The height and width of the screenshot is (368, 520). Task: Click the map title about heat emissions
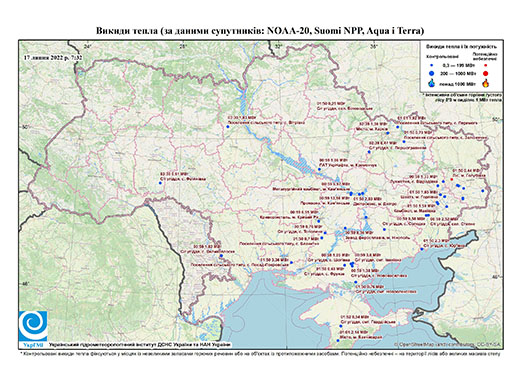coord(260,31)
